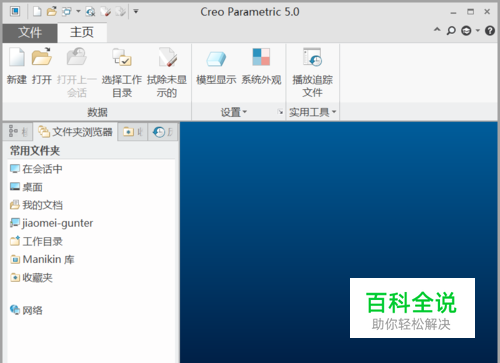This screenshot has width=500, height=363.
Task: Select 工作目录 folder
Action: pyautogui.click(x=36, y=241)
